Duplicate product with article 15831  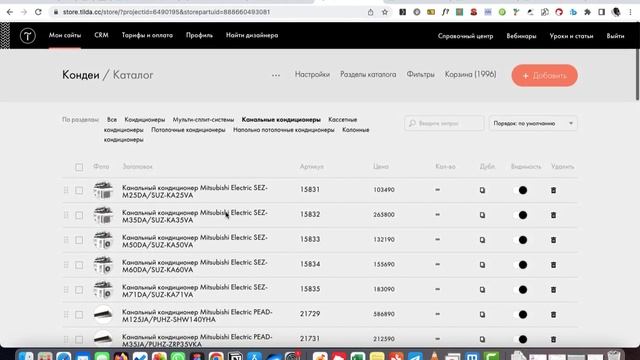[x=482, y=190]
